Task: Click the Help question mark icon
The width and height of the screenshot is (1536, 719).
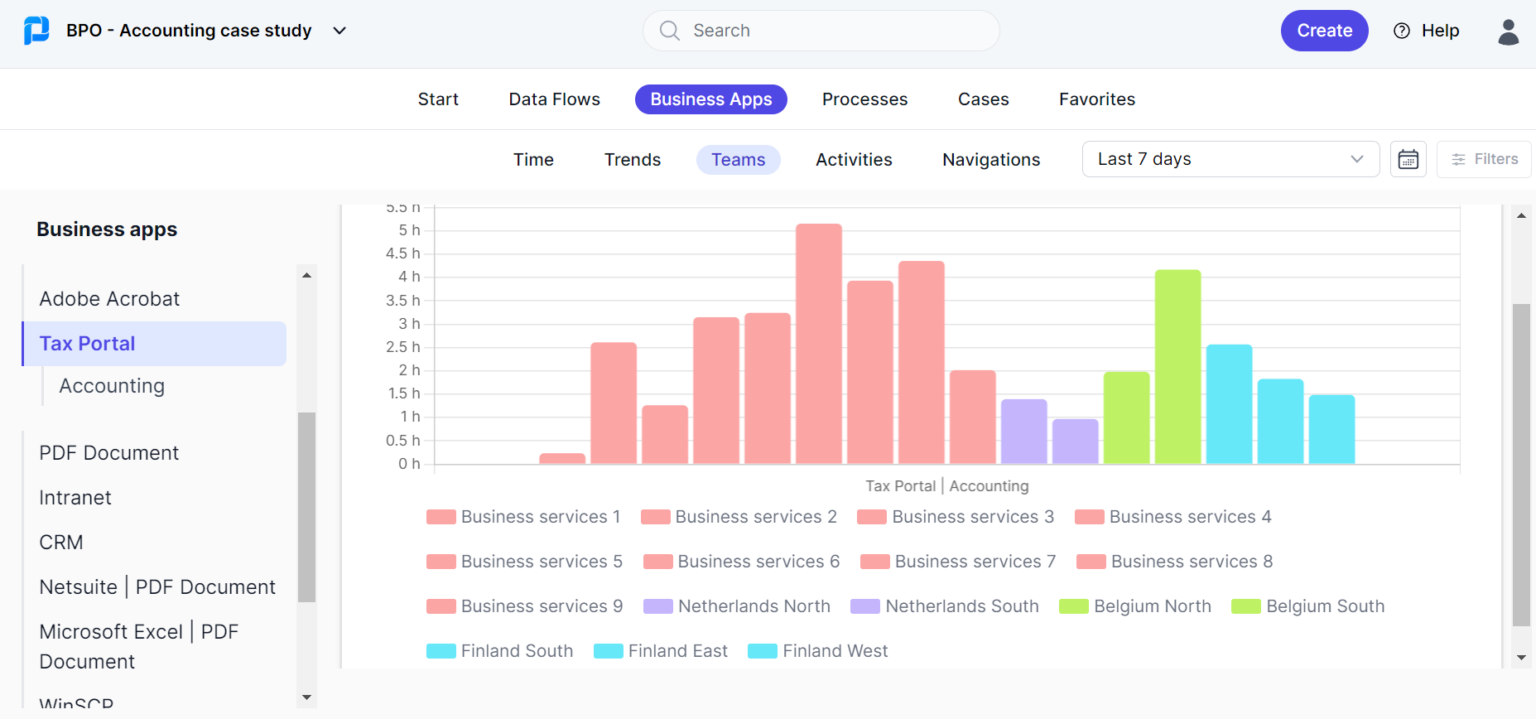Action: pos(1401,31)
